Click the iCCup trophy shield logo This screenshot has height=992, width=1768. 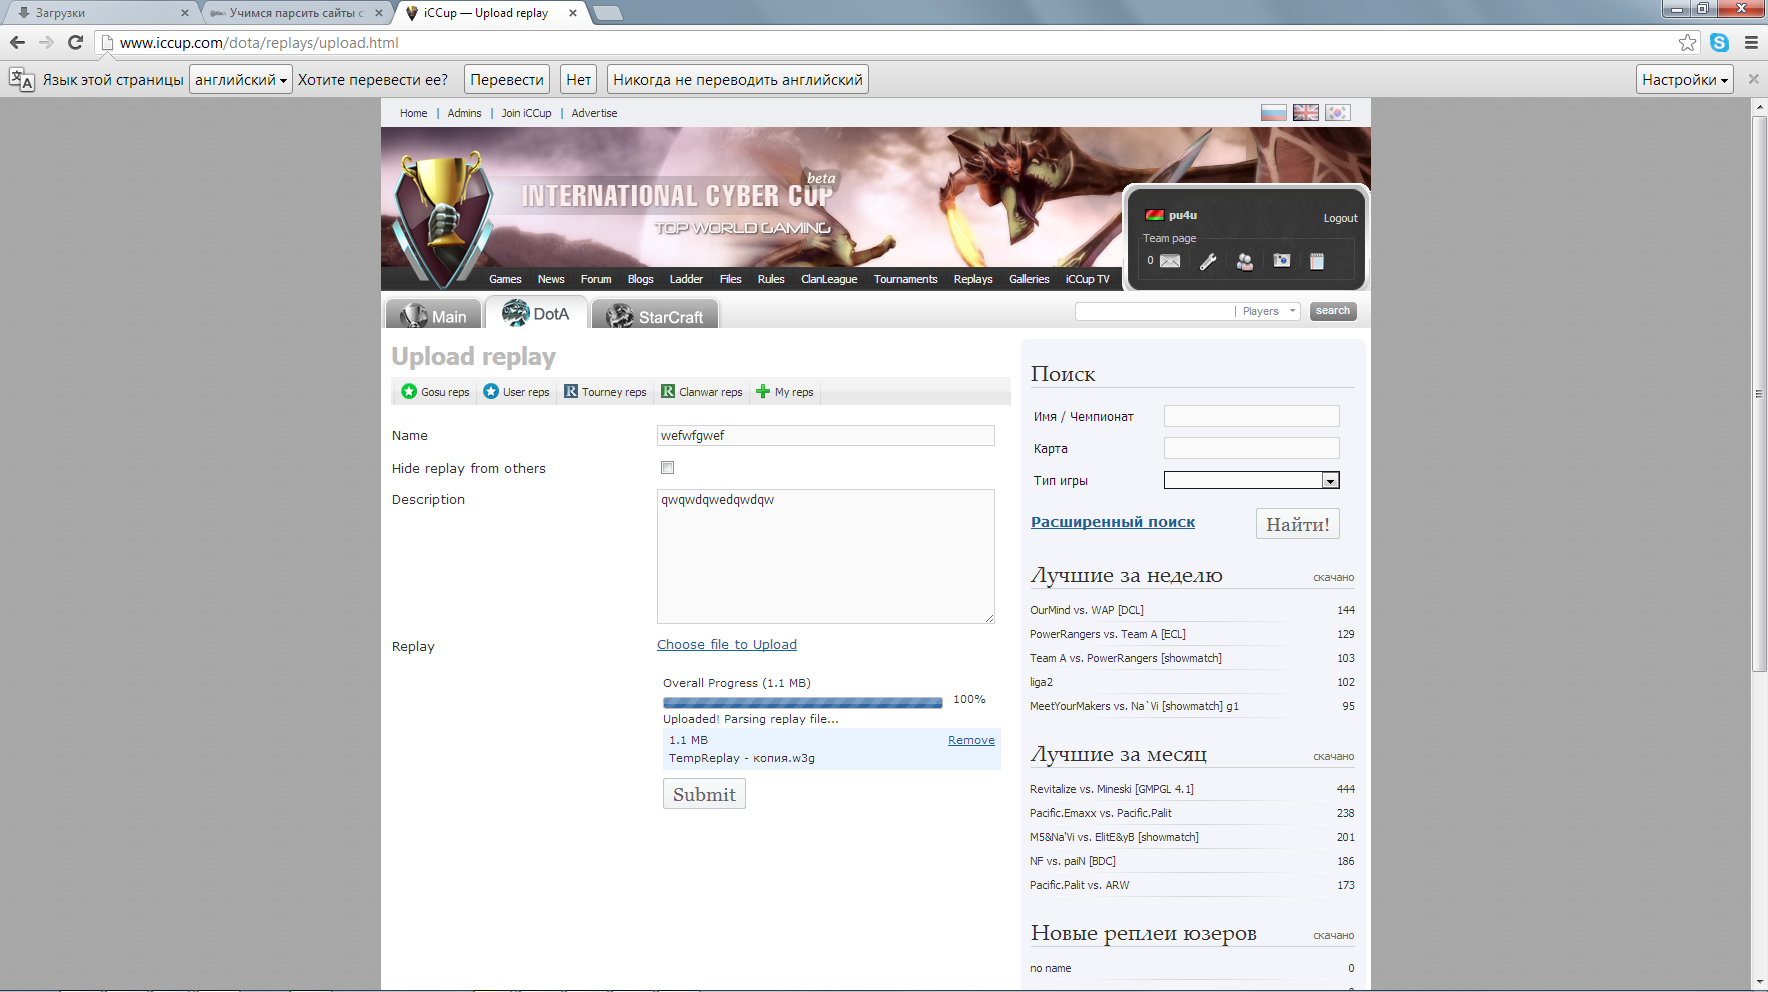click(x=443, y=218)
